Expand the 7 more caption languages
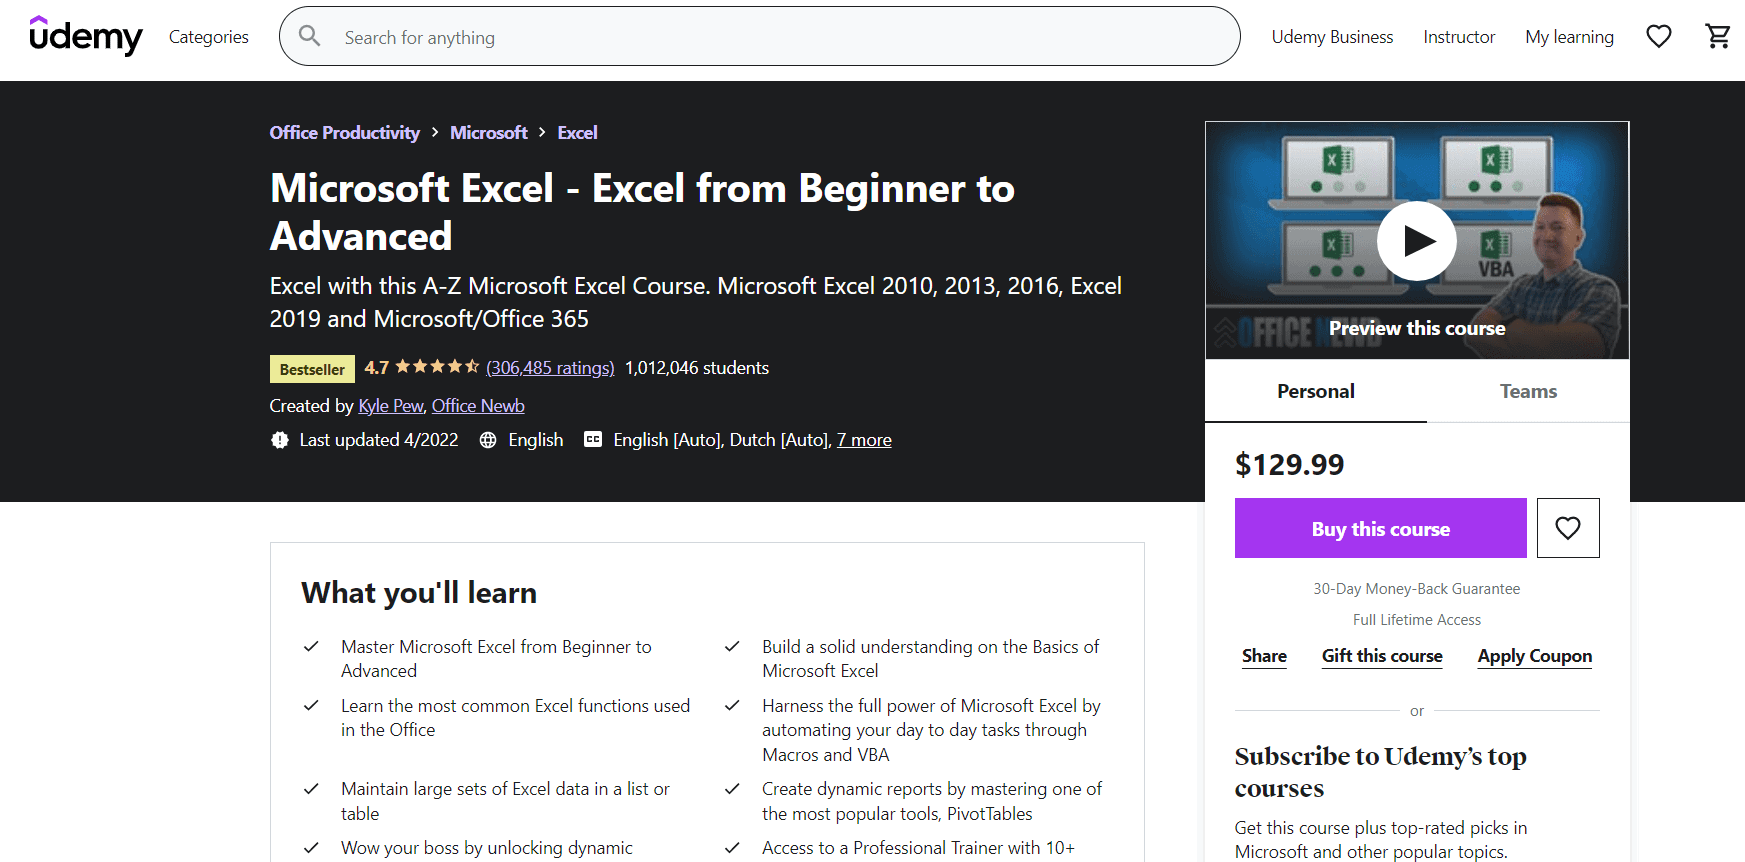The width and height of the screenshot is (1745, 862). click(864, 440)
